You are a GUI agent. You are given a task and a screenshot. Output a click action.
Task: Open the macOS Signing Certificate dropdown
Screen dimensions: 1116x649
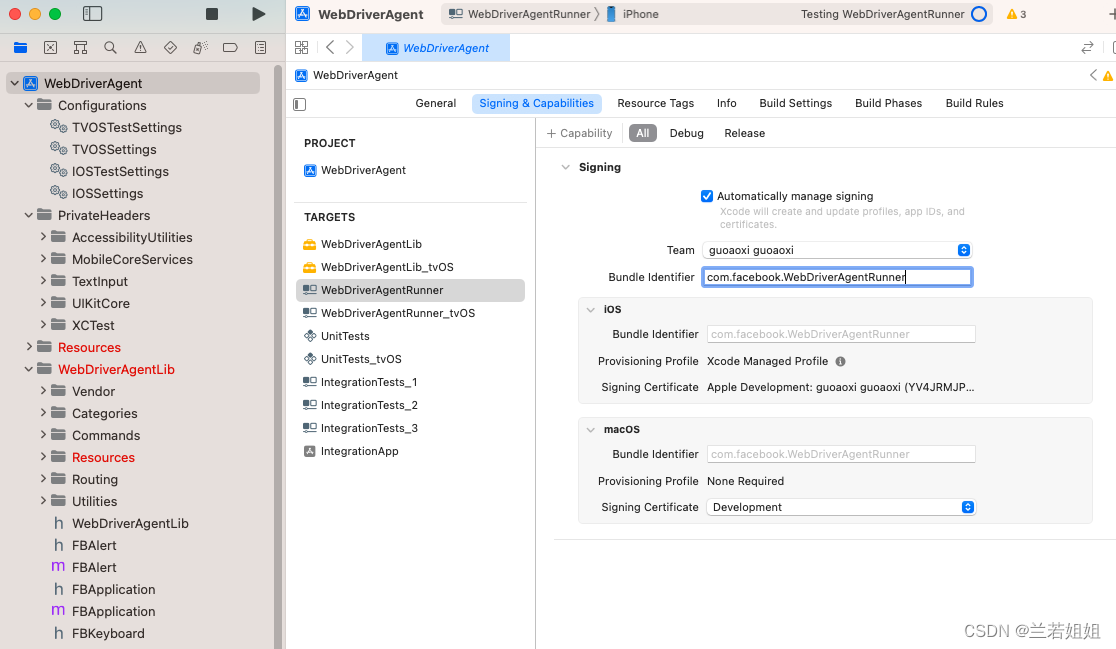(841, 507)
